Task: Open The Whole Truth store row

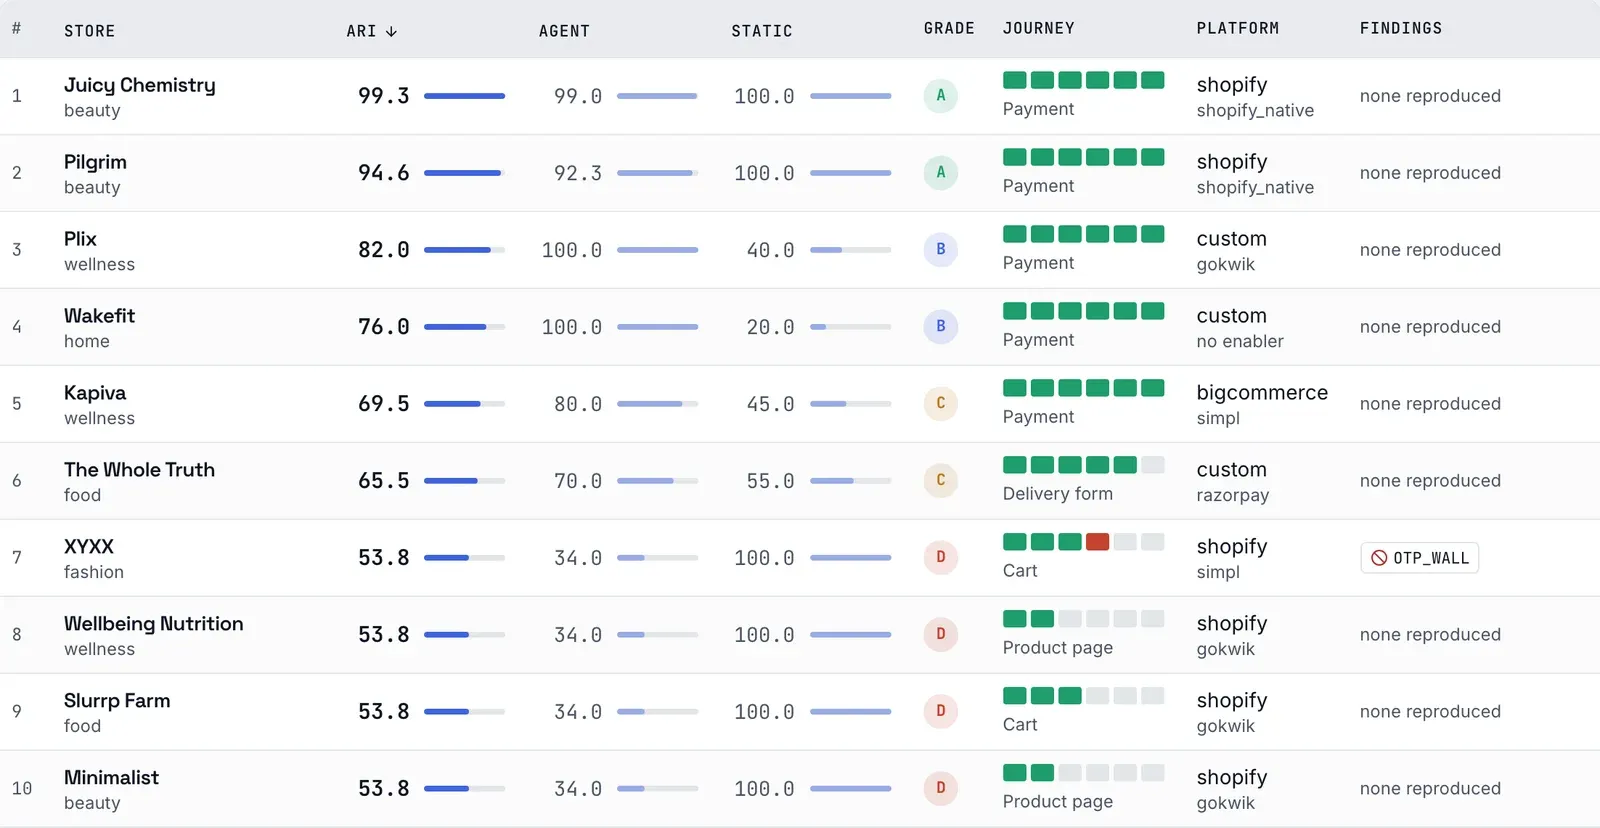Action: pyautogui.click(x=800, y=481)
